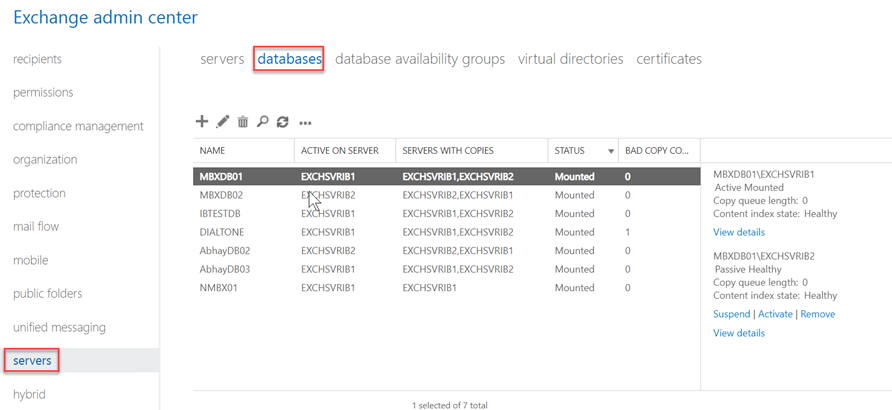The width and height of the screenshot is (892, 410).
Task: Click Active Mounted status text
Action: coord(749,187)
